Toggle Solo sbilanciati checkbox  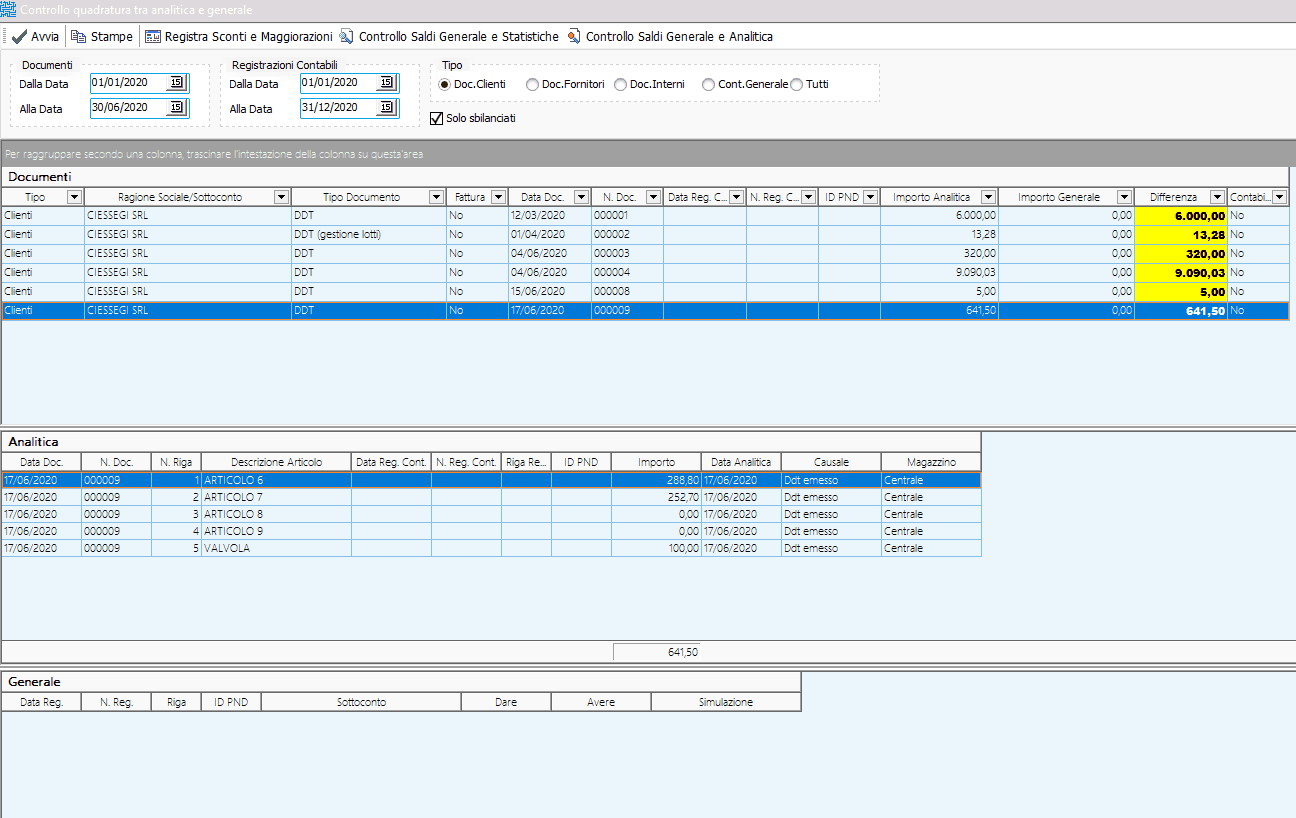tap(436, 118)
